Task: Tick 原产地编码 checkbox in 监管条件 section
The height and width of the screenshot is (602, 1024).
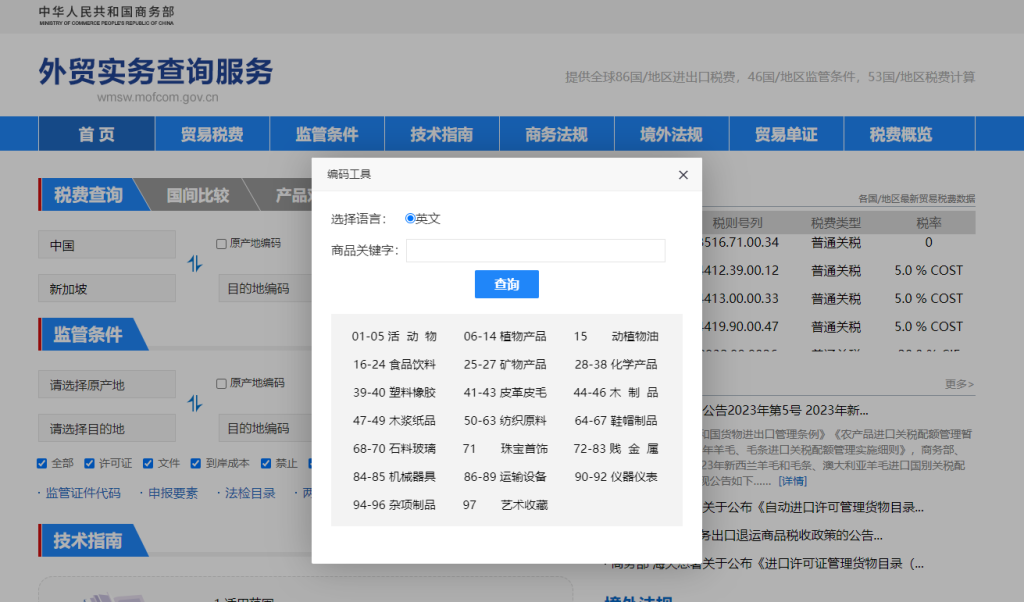Action: [x=221, y=383]
